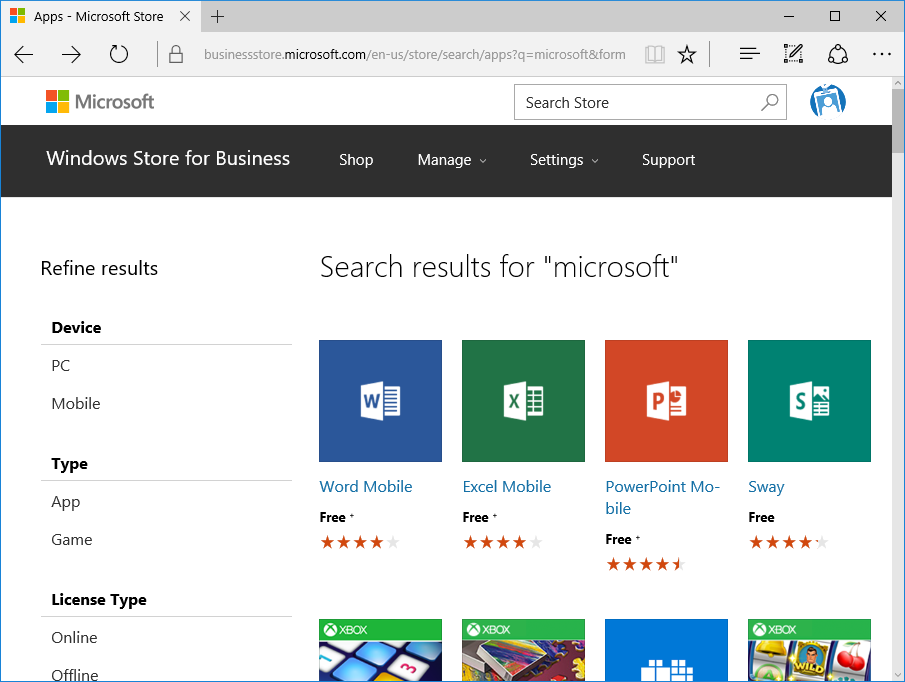
Task: Filter results by PC device
Action: pyautogui.click(x=61, y=366)
